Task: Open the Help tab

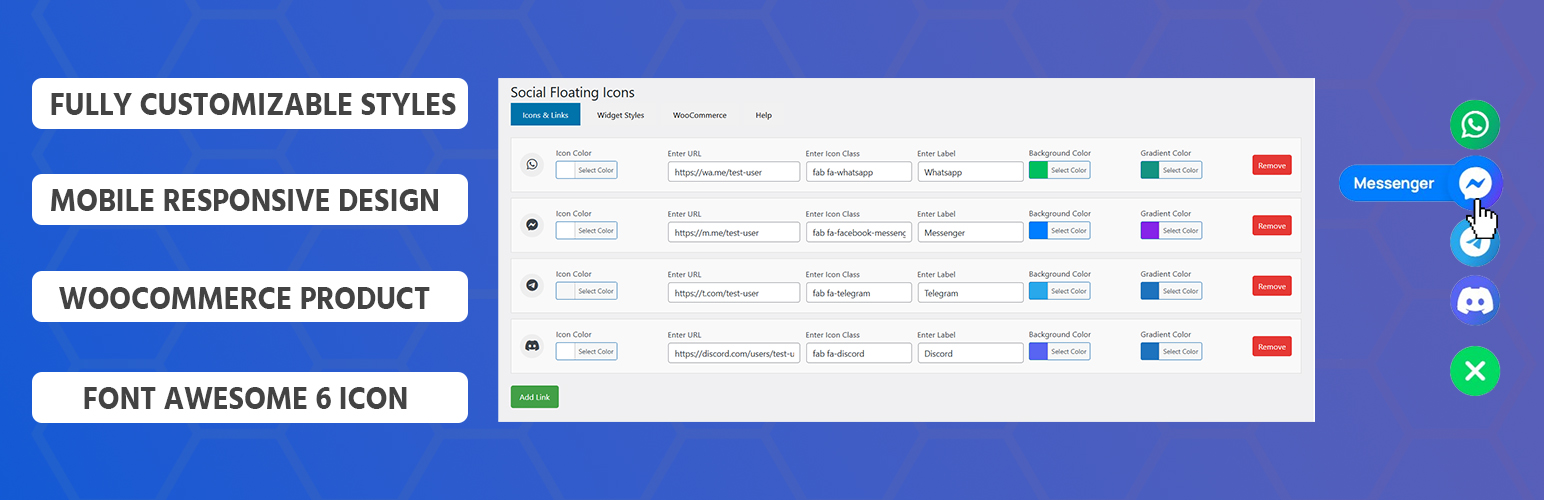Action: coord(763,115)
